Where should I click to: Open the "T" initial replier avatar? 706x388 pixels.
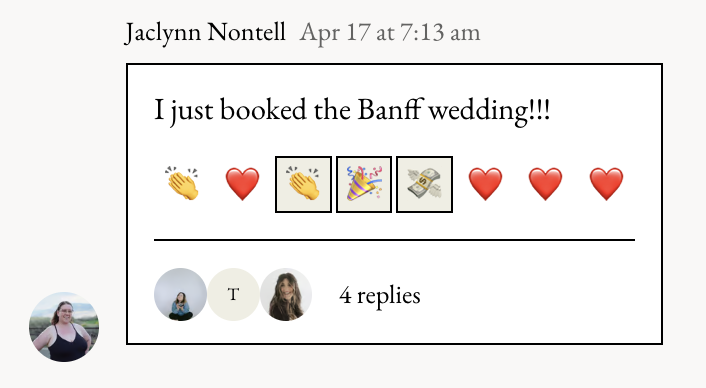(233, 294)
